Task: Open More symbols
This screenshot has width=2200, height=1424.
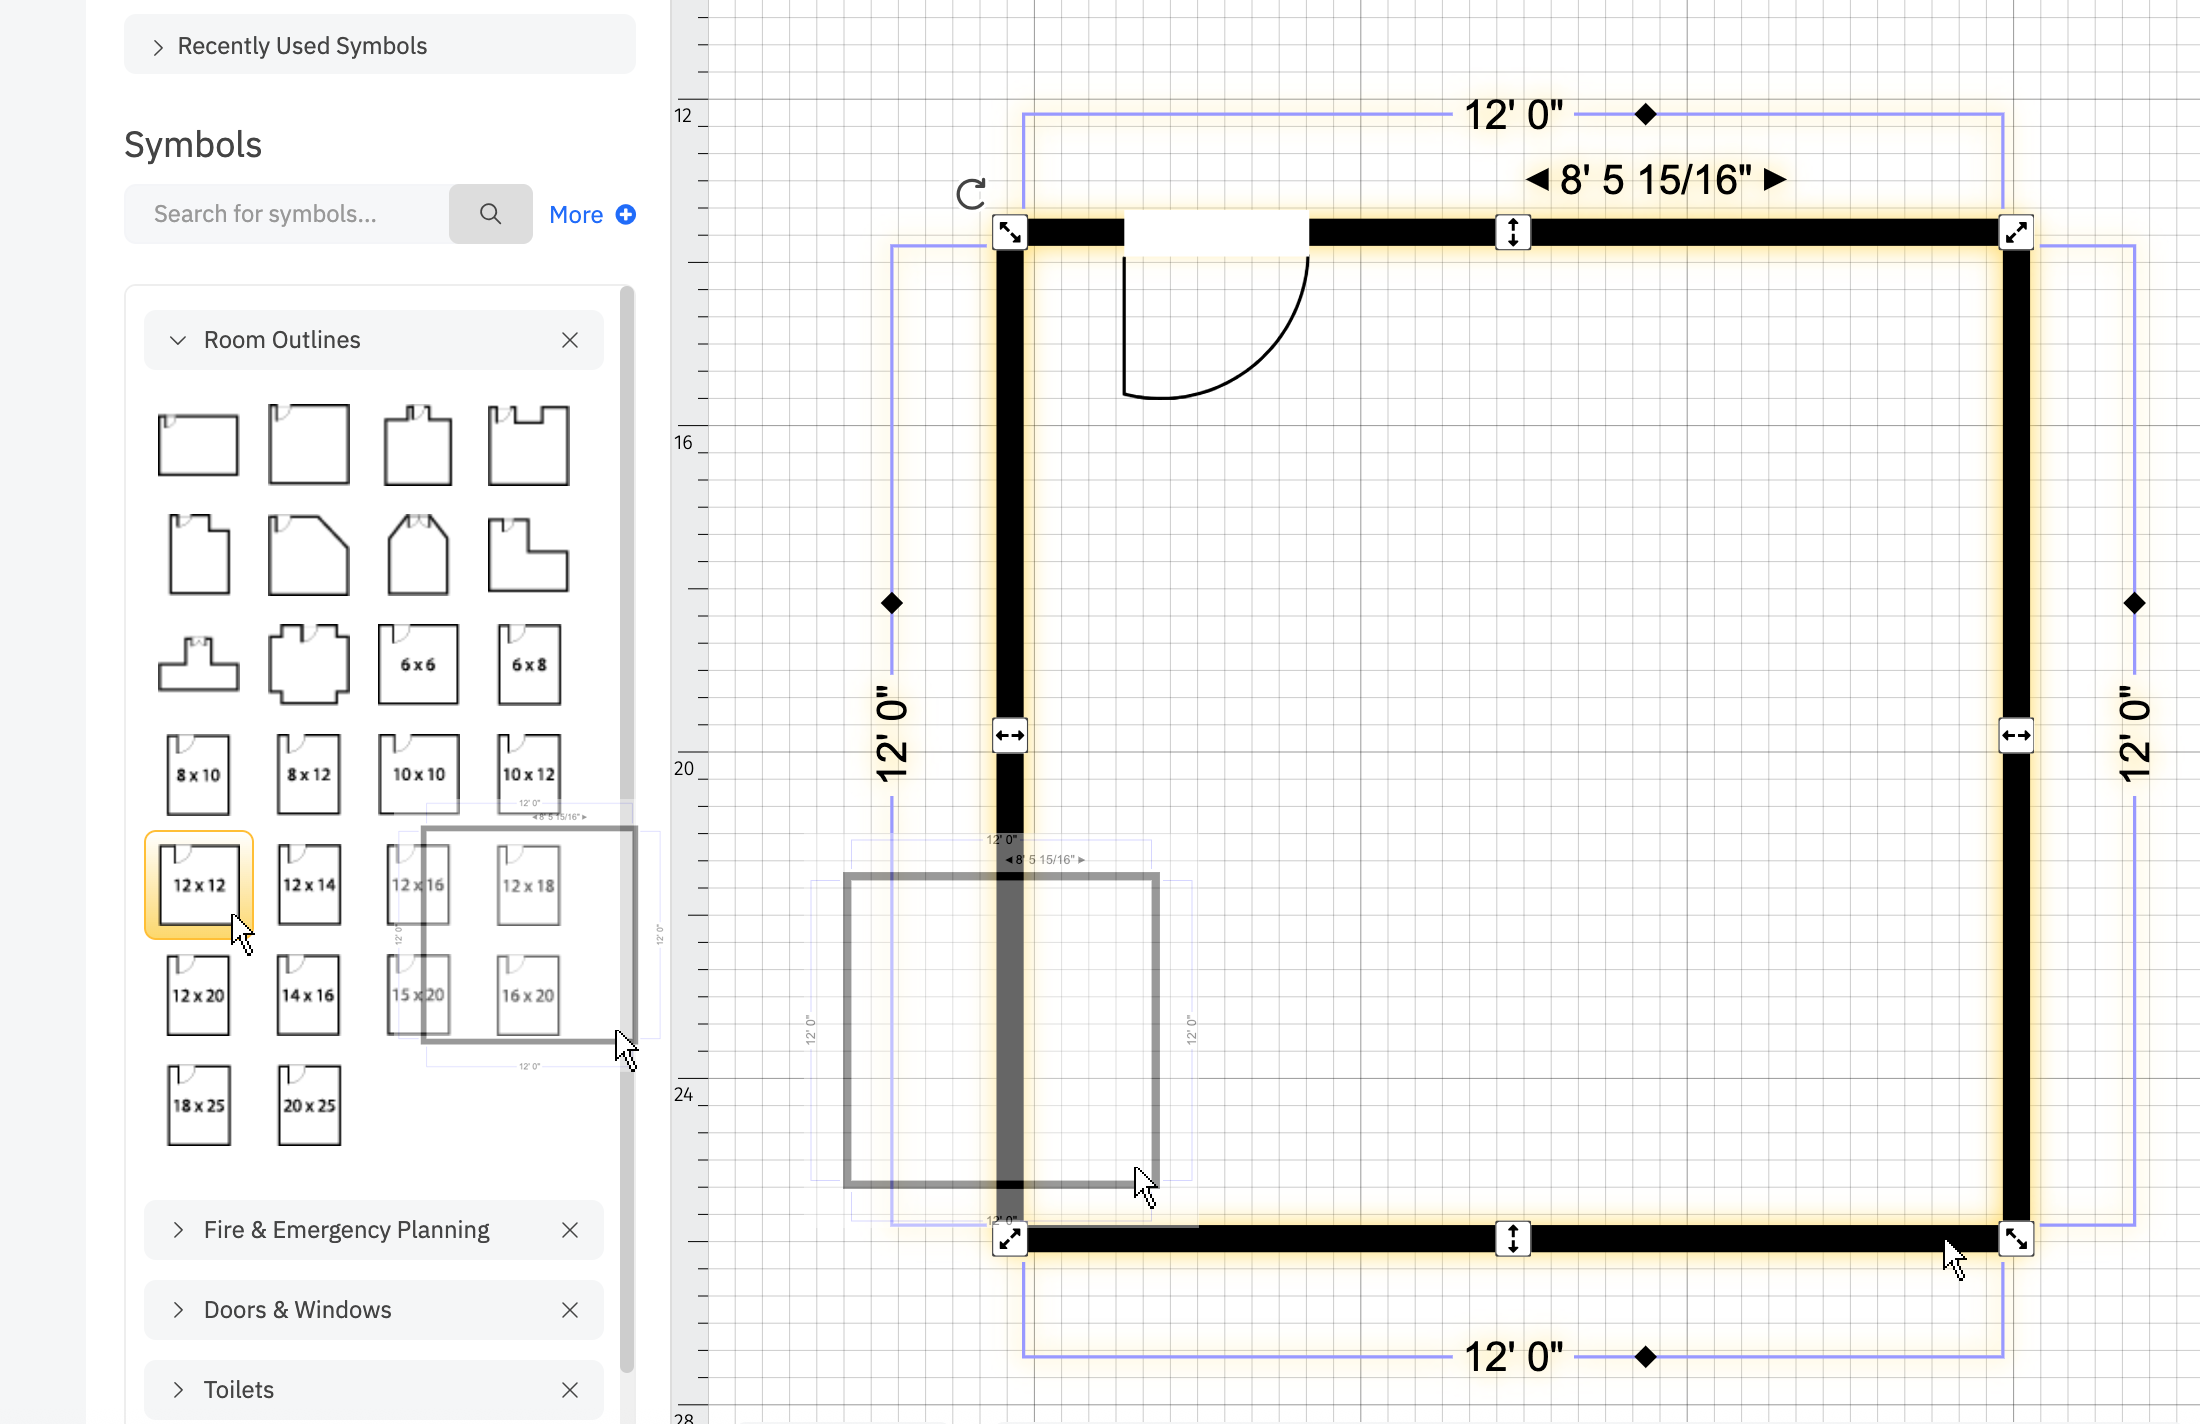Action: [592, 214]
